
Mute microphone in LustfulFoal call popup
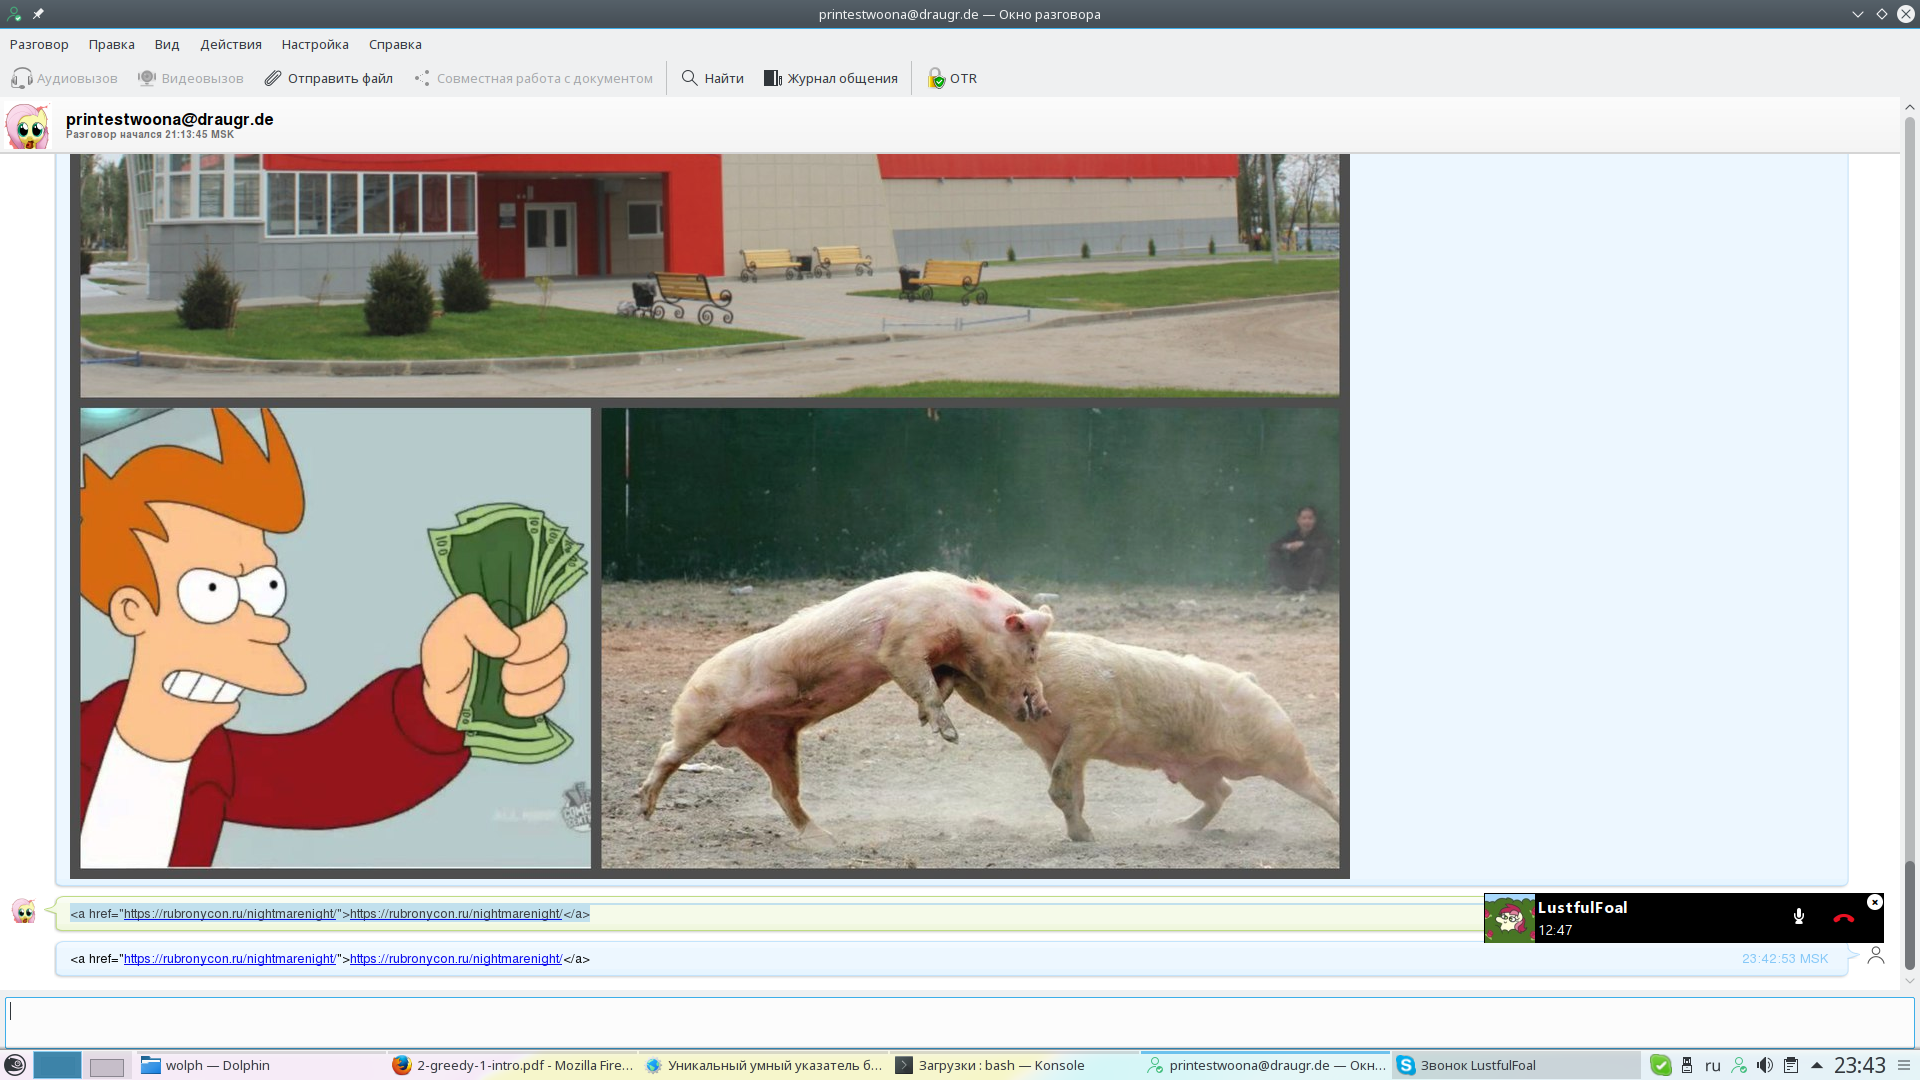coord(1798,917)
